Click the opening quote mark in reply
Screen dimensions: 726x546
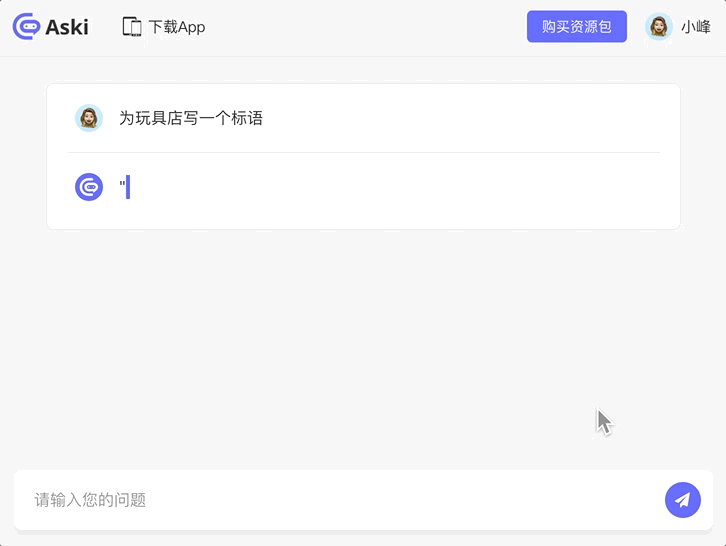point(121,185)
